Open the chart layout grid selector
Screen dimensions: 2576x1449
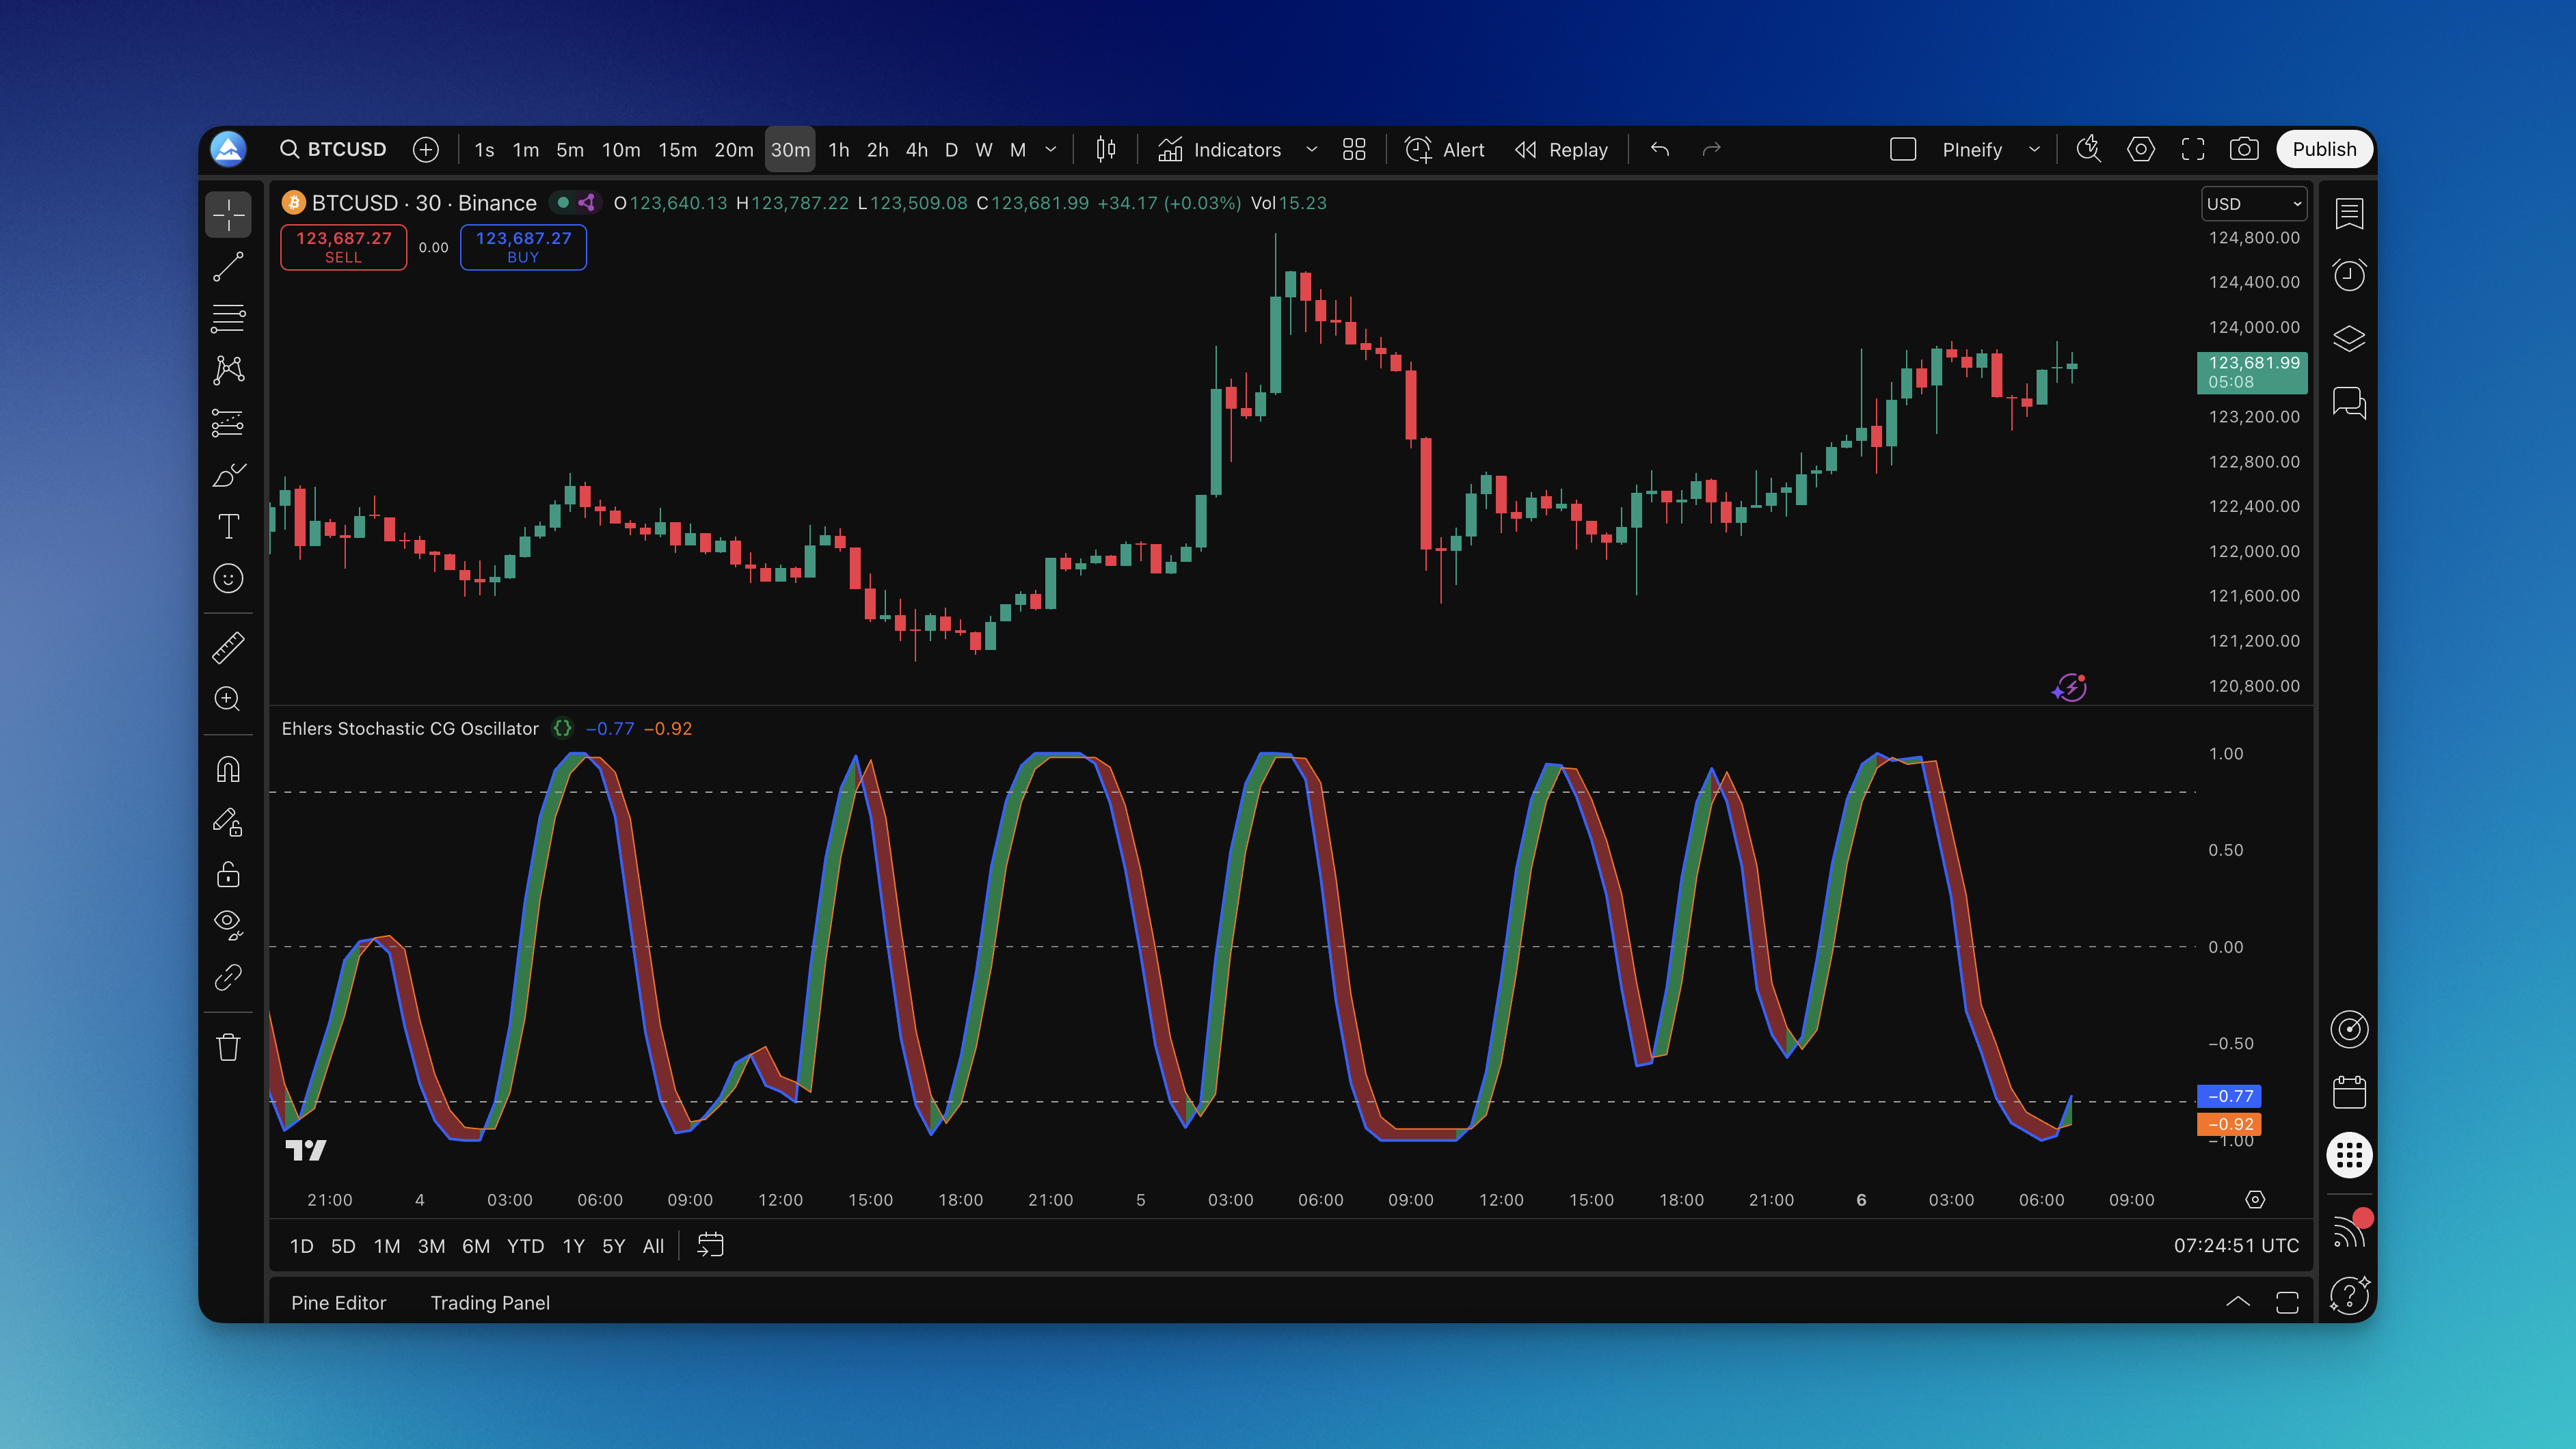pyautogui.click(x=1354, y=150)
